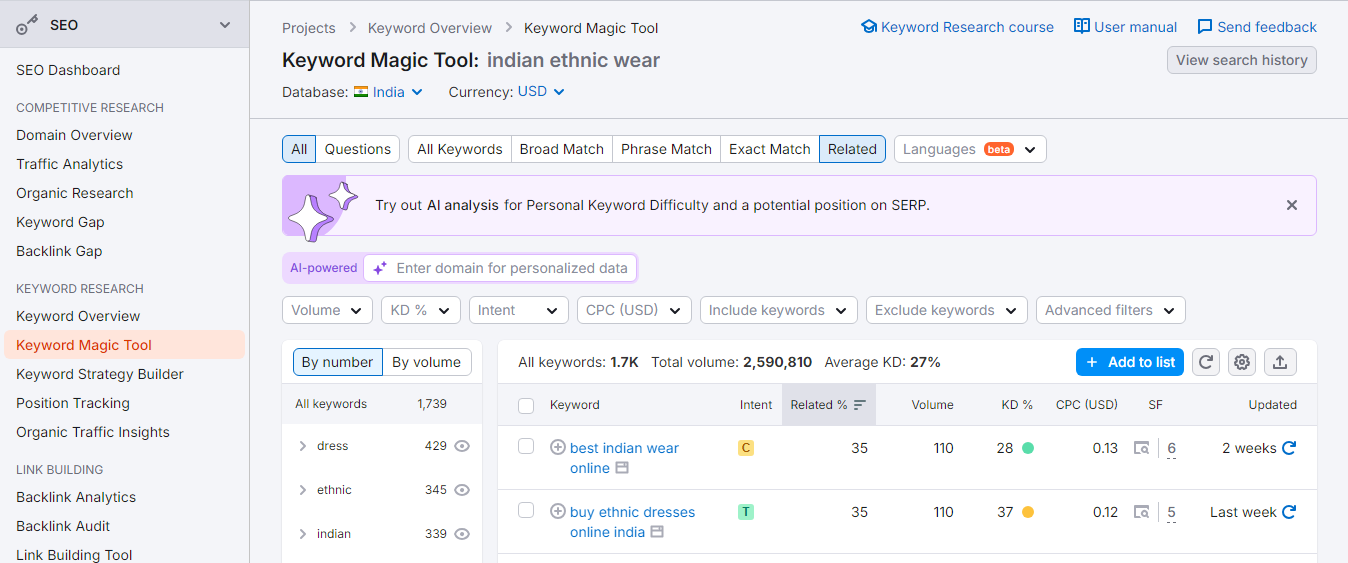1348x563 pixels.
Task: Check the box for best indian wear online
Action: 526,446
